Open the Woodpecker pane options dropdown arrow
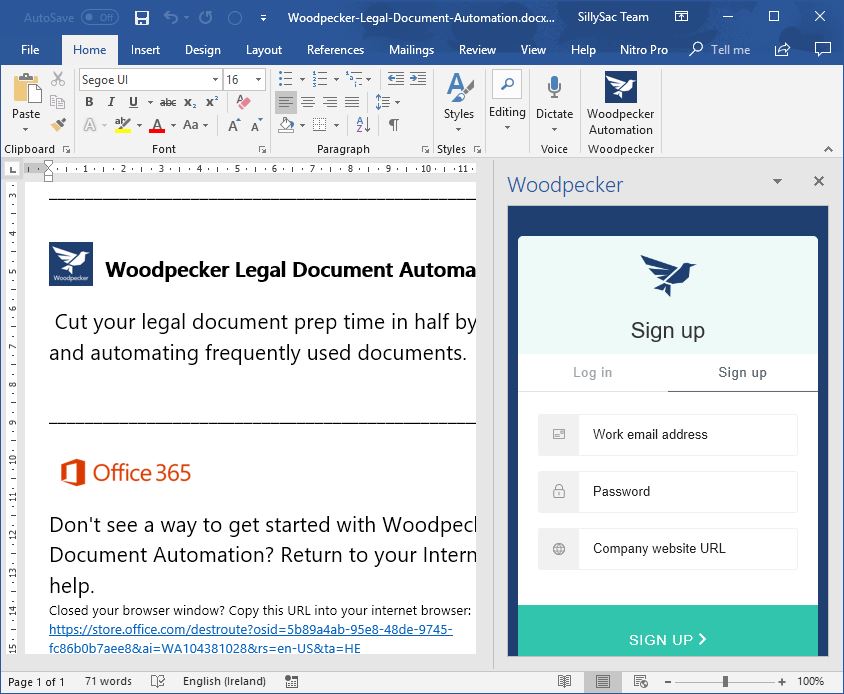The height and width of the screenshot is (694, 844). pyautogui.click(x=777, y=182)
